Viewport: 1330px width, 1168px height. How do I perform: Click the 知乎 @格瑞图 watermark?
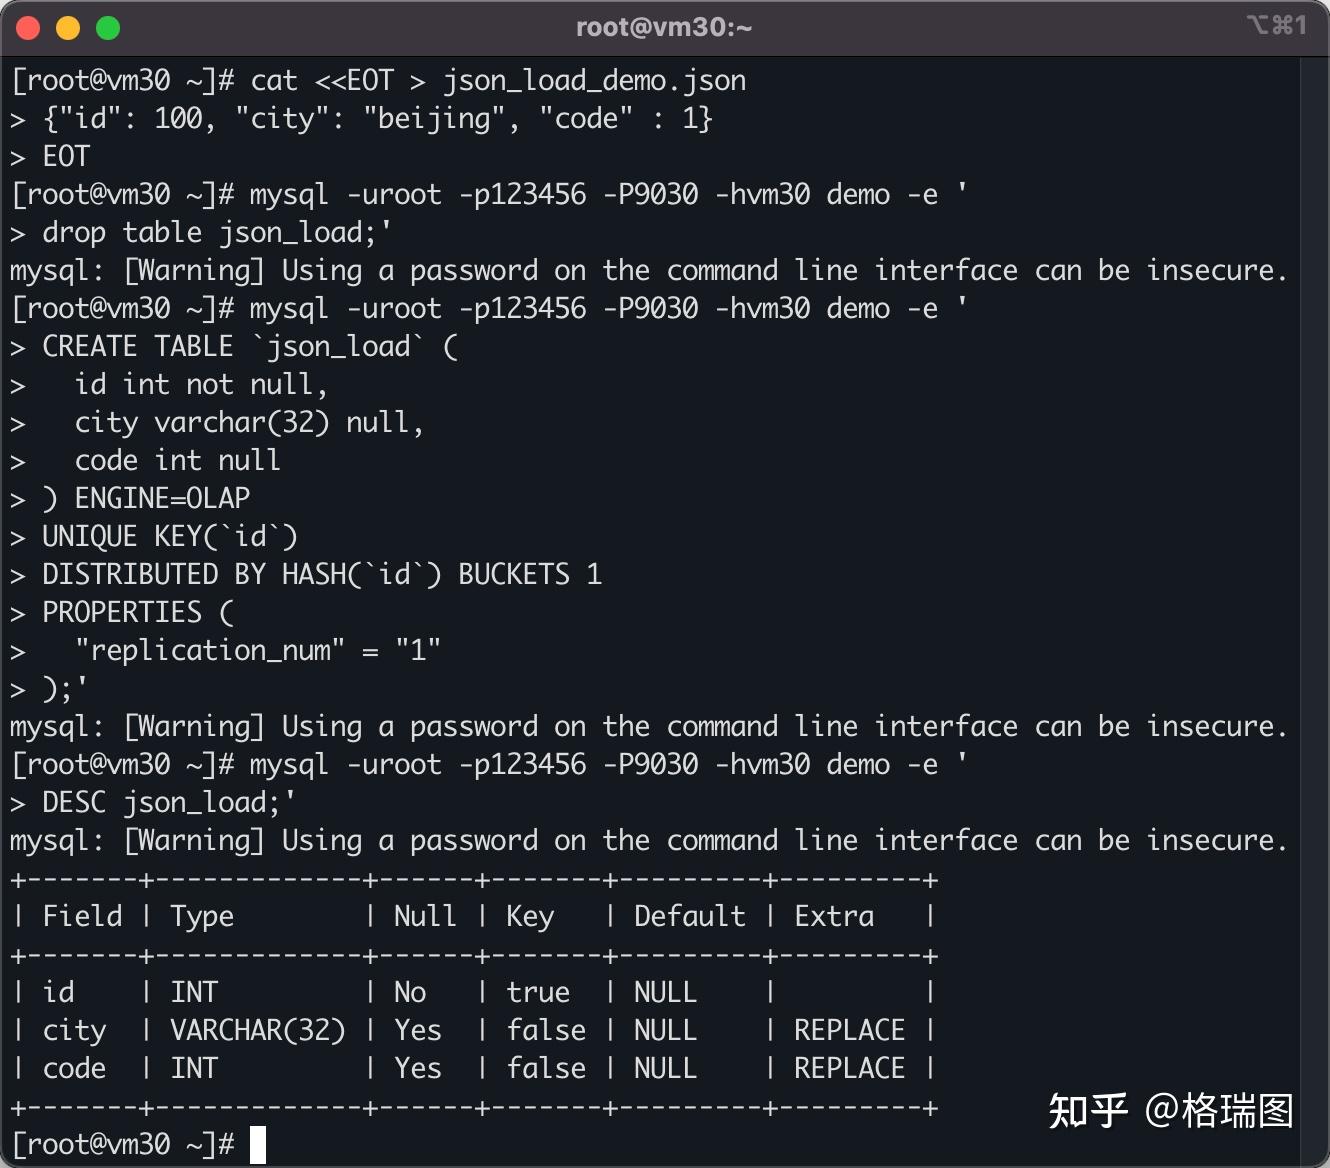1170,1111
